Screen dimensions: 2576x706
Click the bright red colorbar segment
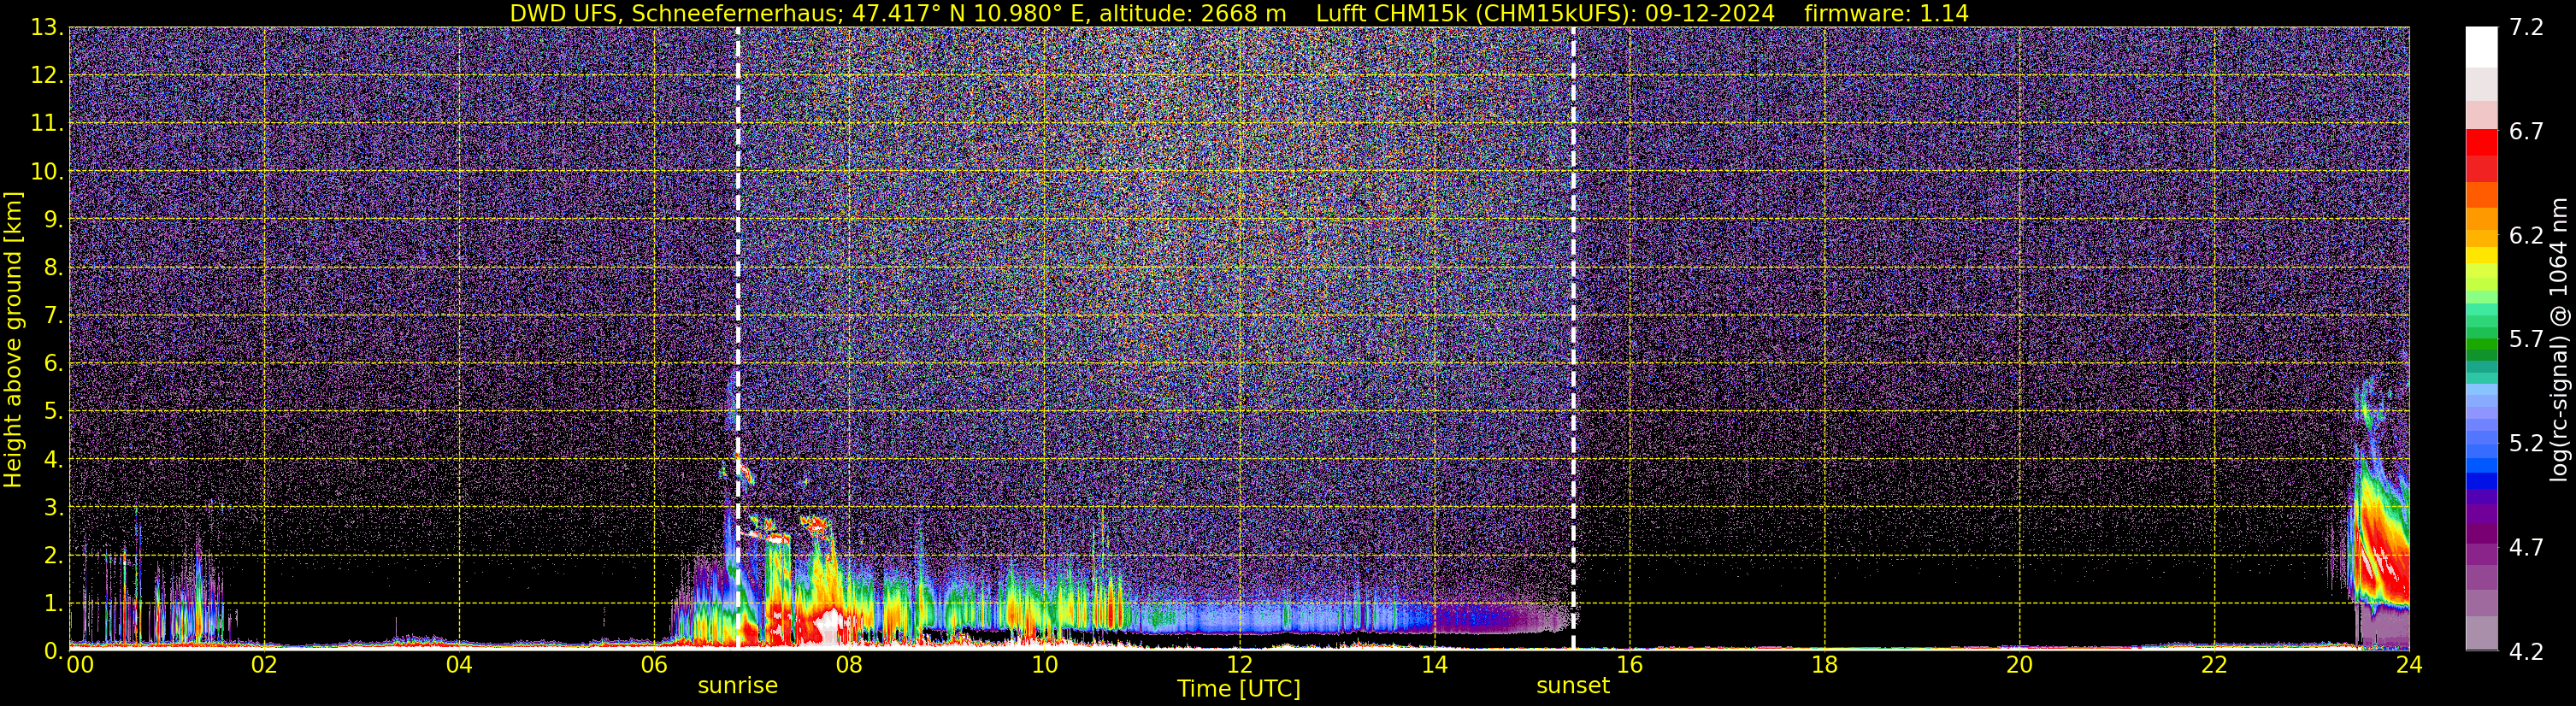coord(2482,144)
